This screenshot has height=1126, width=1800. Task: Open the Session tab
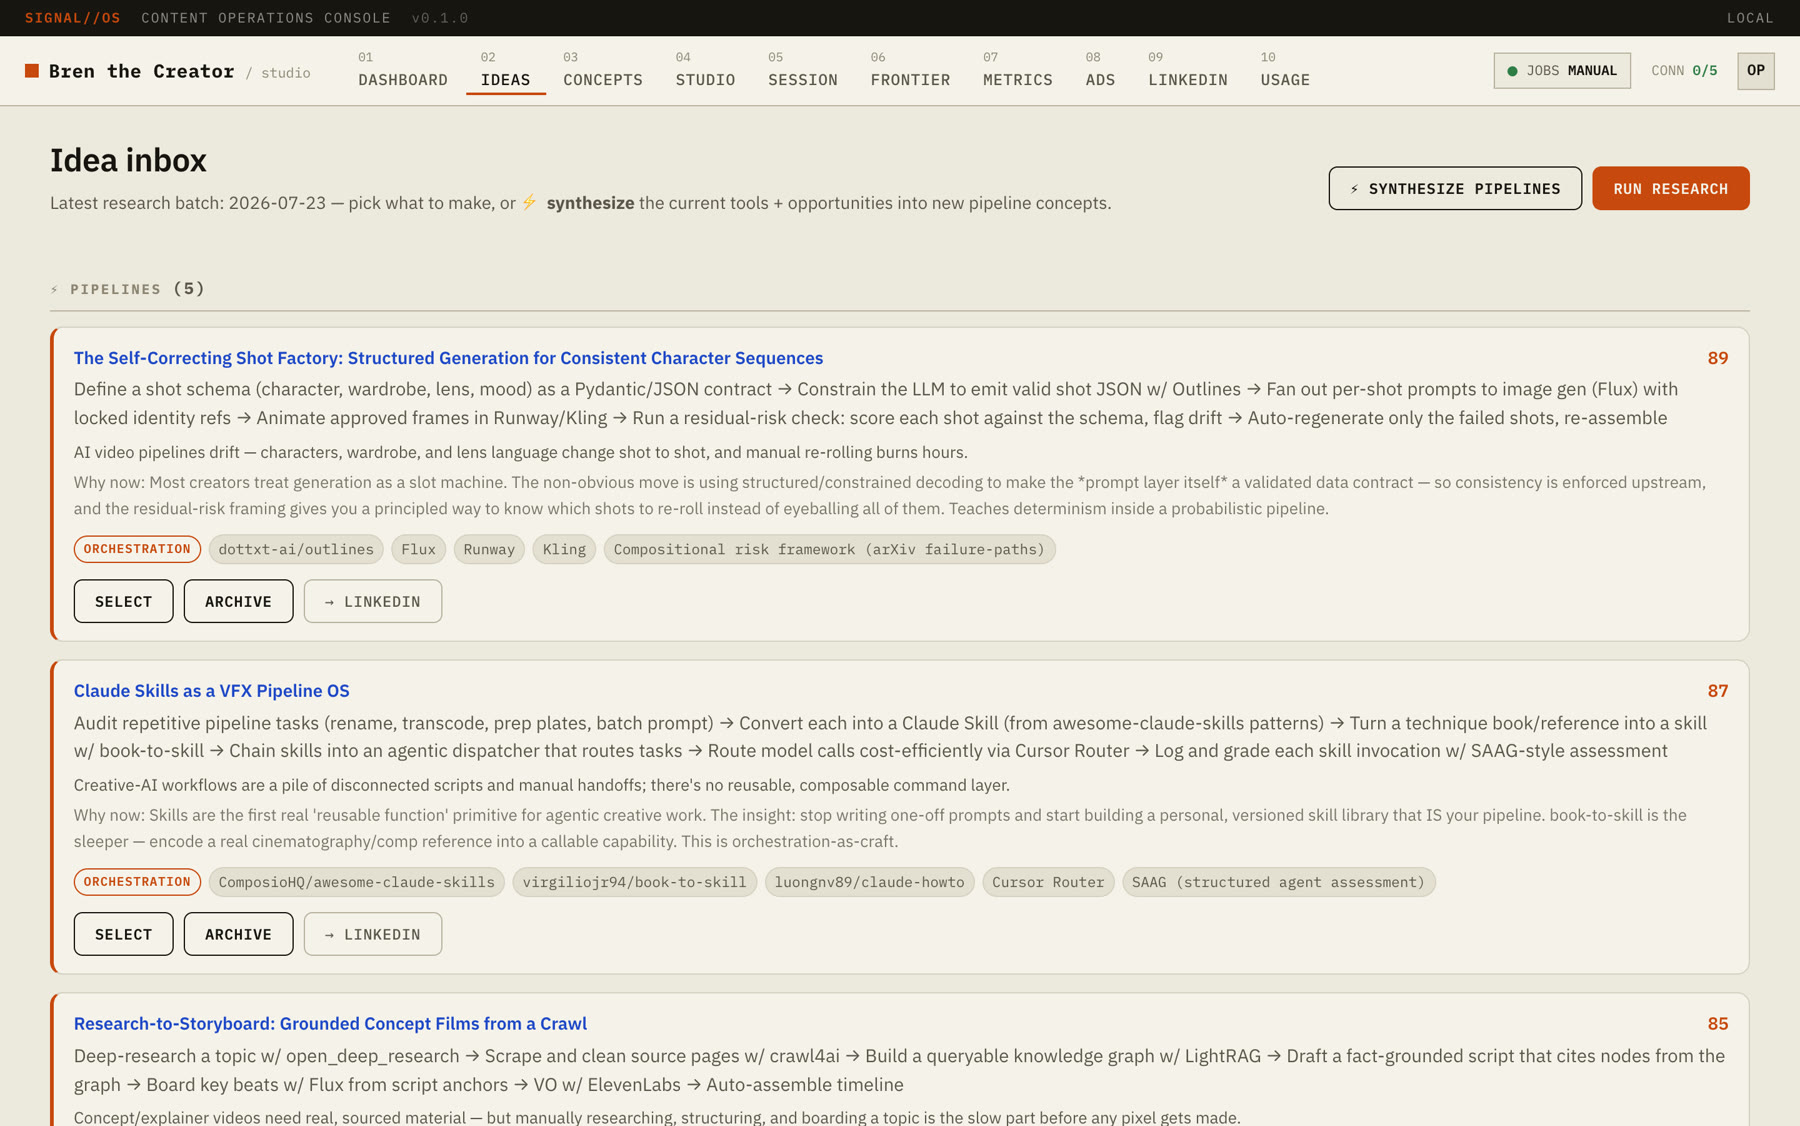tap(803, 70)
